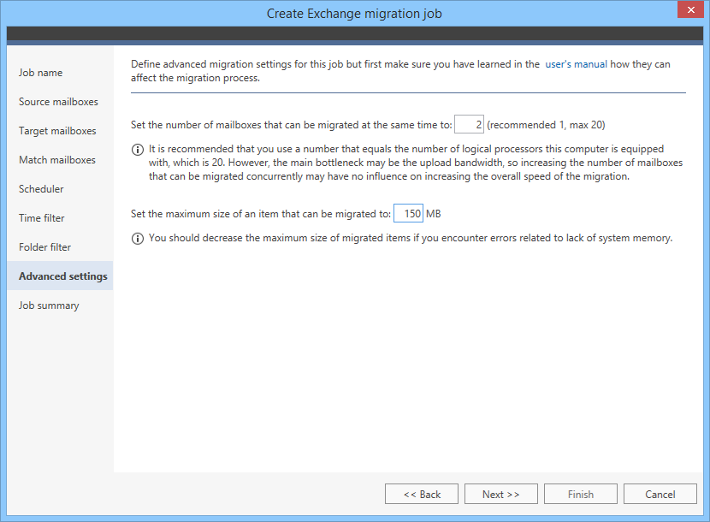Close the Create Exchange migration job window

[691, 10]
